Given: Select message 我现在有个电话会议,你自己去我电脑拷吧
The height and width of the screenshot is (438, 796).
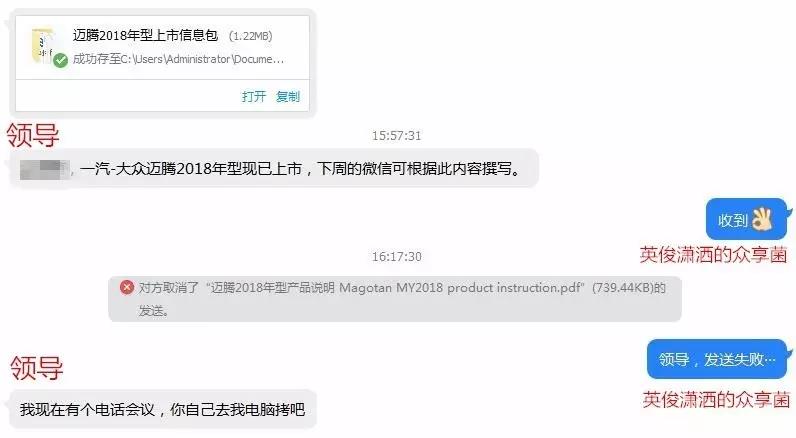Looking at the screenshot, I should tap(163, 409).
